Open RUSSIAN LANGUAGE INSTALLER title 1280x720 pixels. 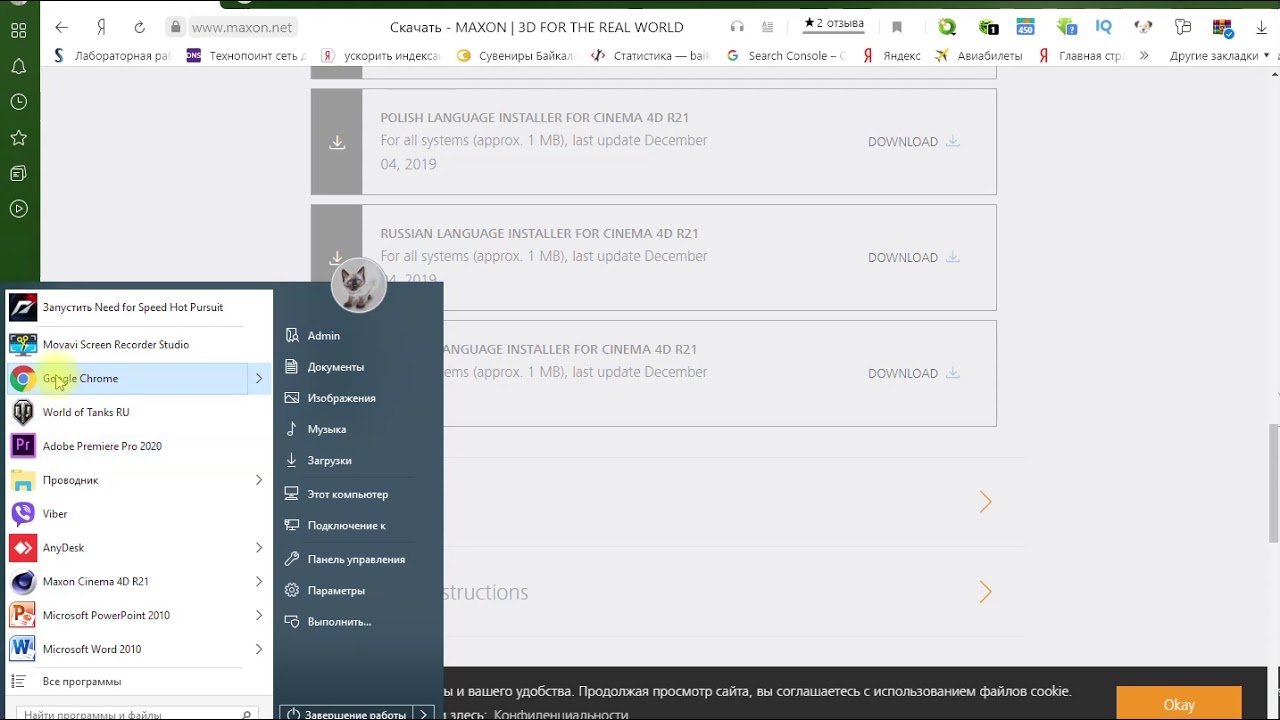(539, 233)
